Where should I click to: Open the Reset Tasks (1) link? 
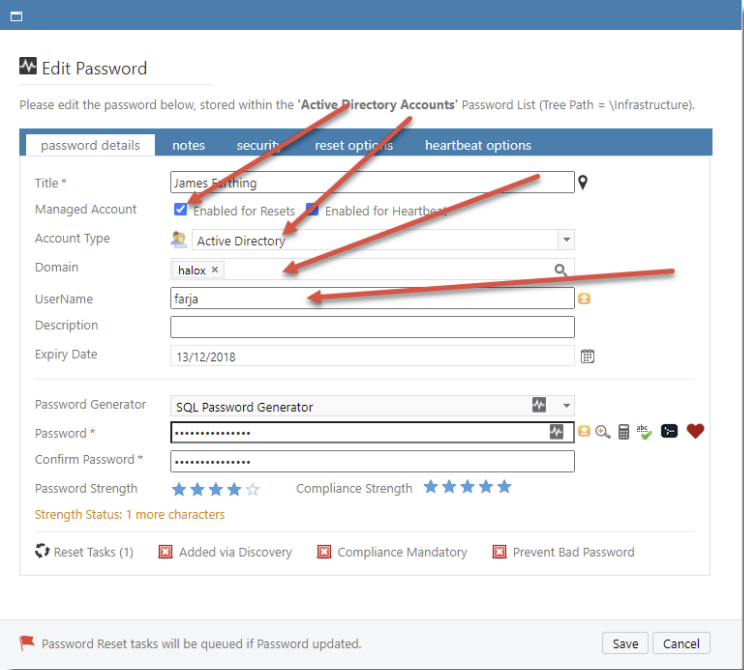tap(93, 552)
